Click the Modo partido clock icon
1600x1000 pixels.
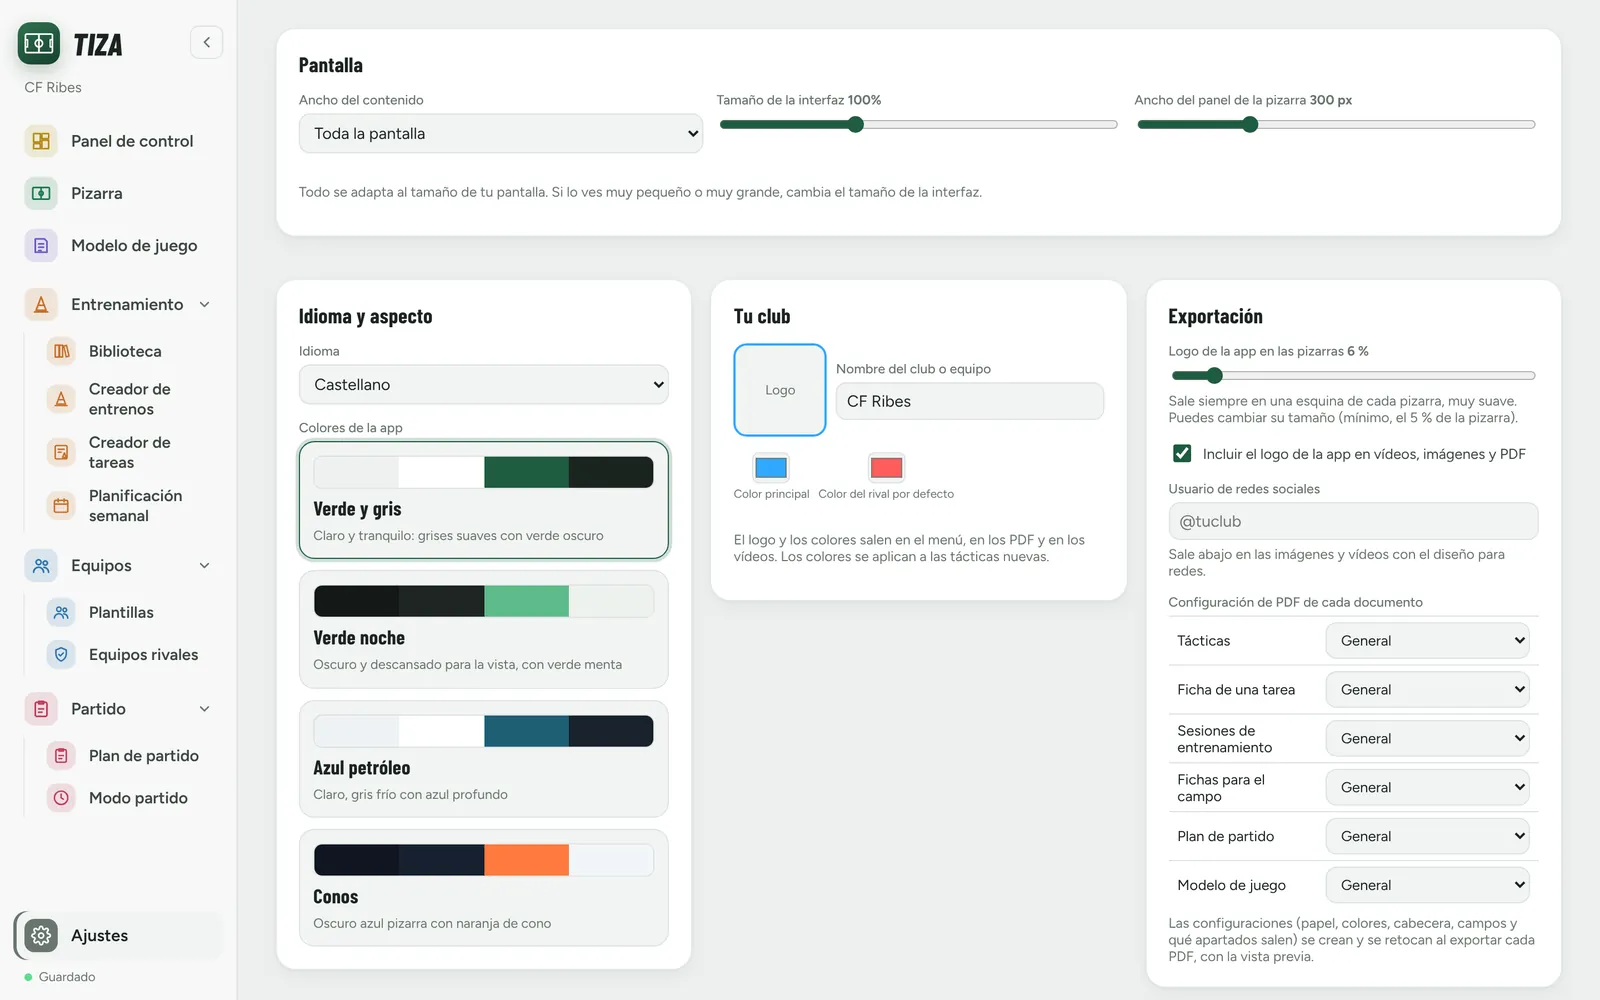coord(61,797)
